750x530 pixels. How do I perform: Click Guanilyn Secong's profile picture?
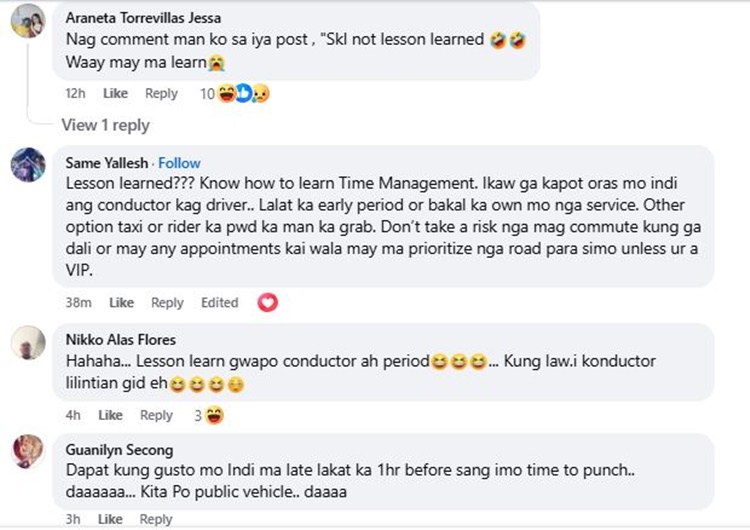(27, 451)
